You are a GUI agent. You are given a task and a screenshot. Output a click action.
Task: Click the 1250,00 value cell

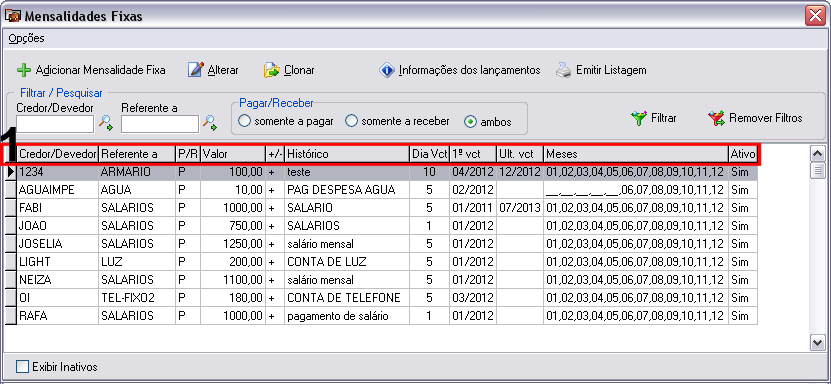[x=233, y=244]
